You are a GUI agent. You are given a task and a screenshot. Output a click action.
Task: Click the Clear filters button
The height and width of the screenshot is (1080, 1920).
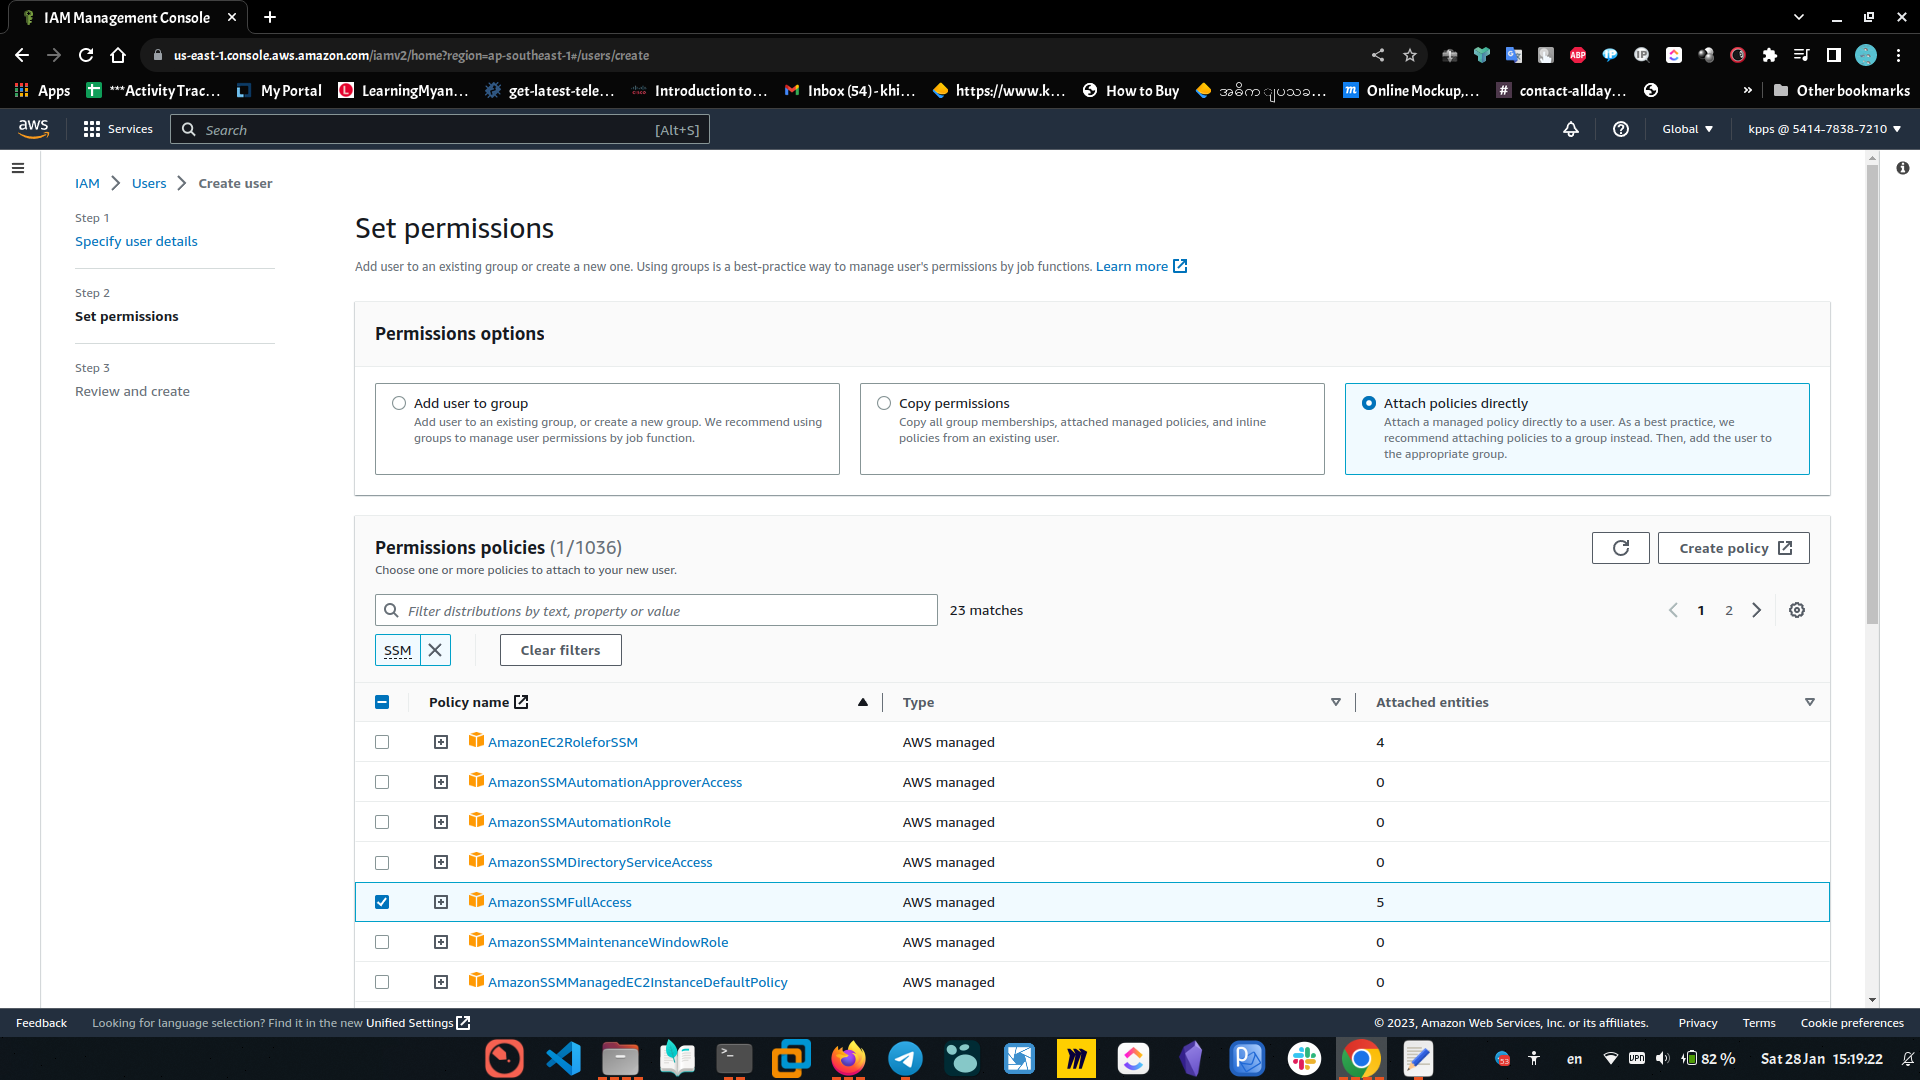(x=560, y=650)
